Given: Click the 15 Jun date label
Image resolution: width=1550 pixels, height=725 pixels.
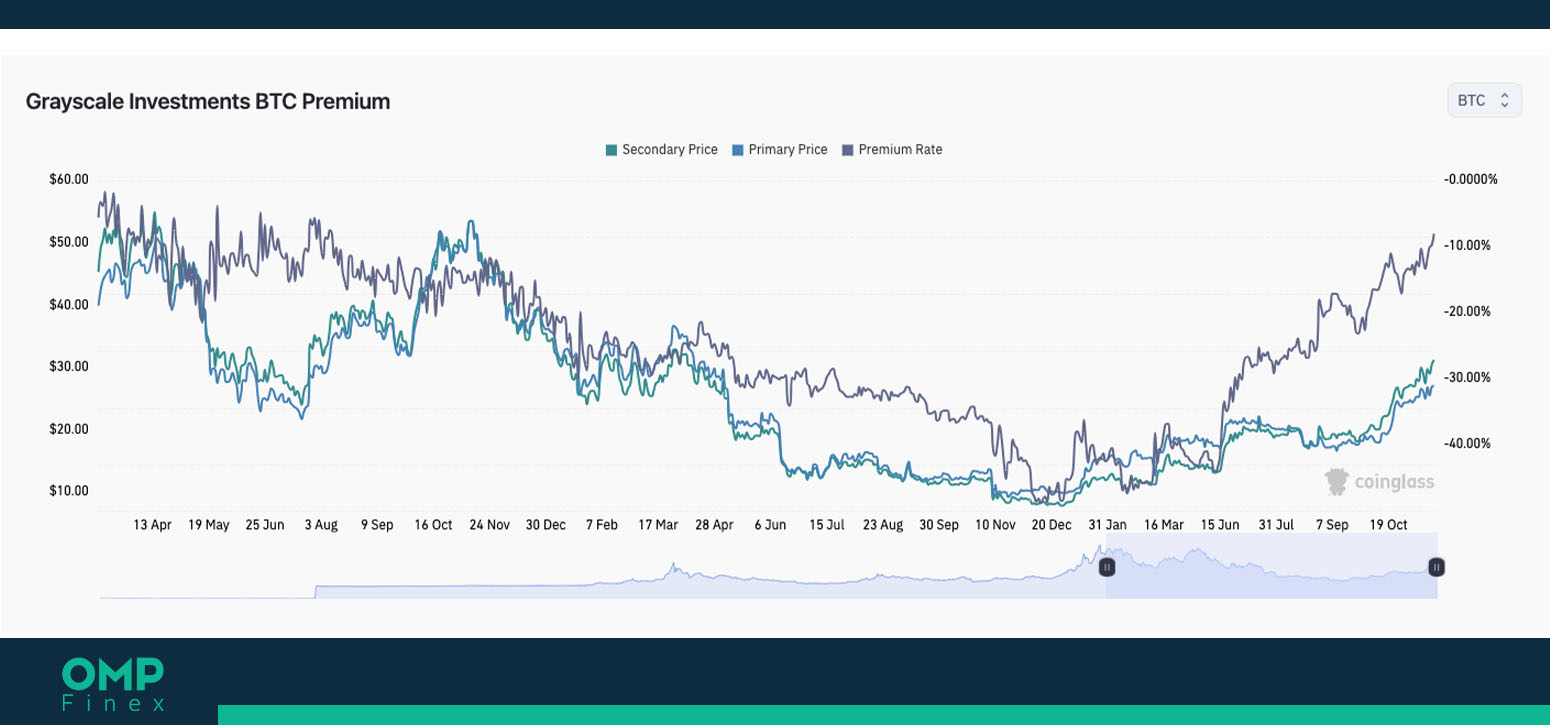Looking at the screenshot, I should (1220, 524).
